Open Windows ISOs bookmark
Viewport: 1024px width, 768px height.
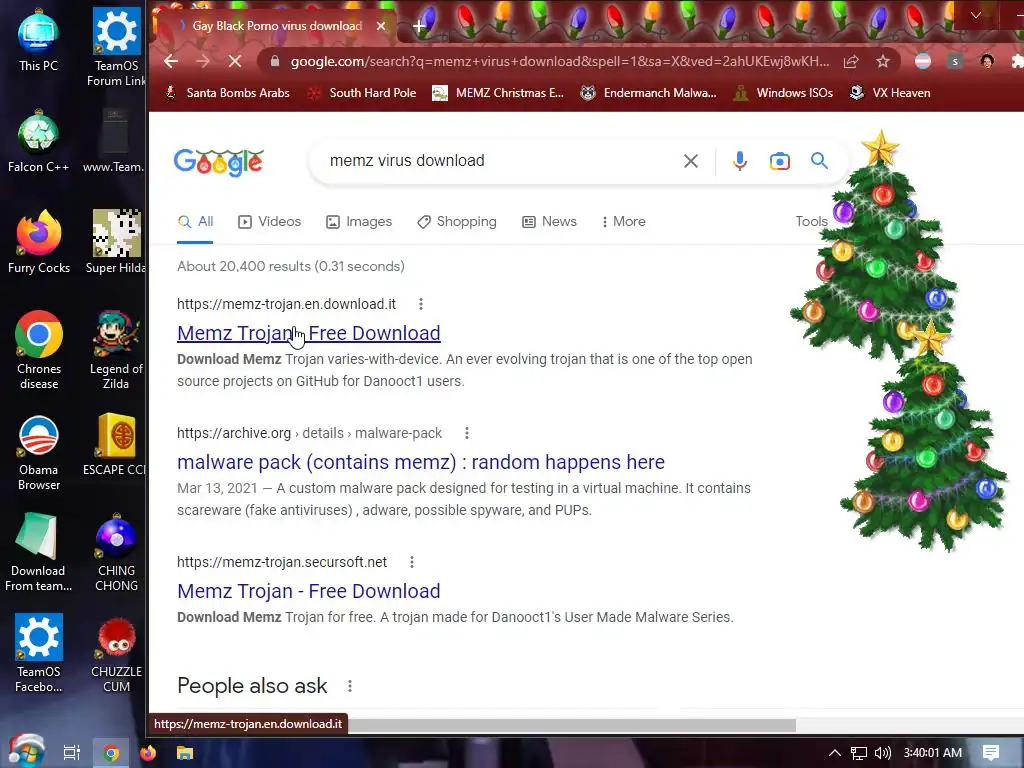pos(783,93)
